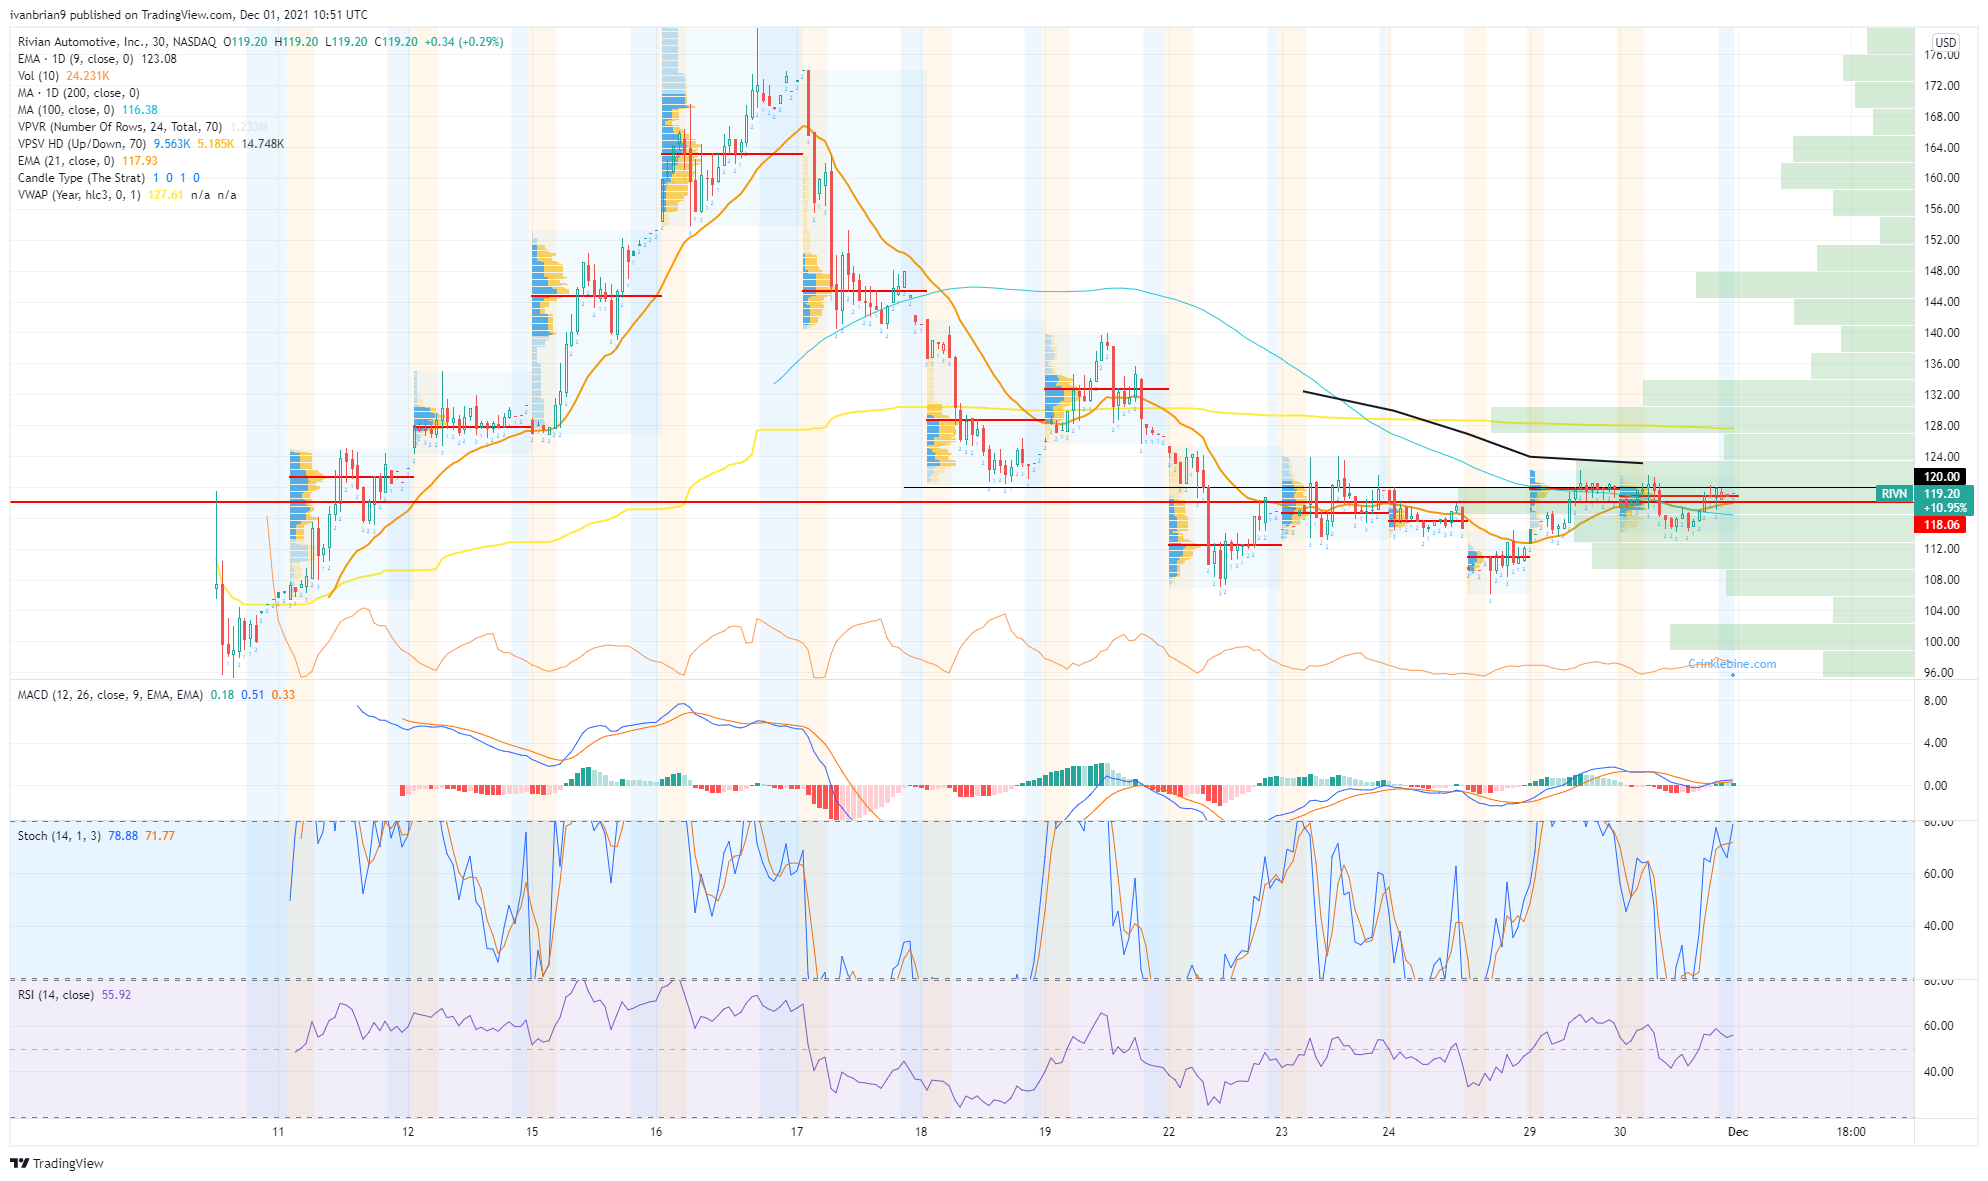Select the date label 22 on time axis
Screen dimensions: 1988x1181
(1169, 1132)
